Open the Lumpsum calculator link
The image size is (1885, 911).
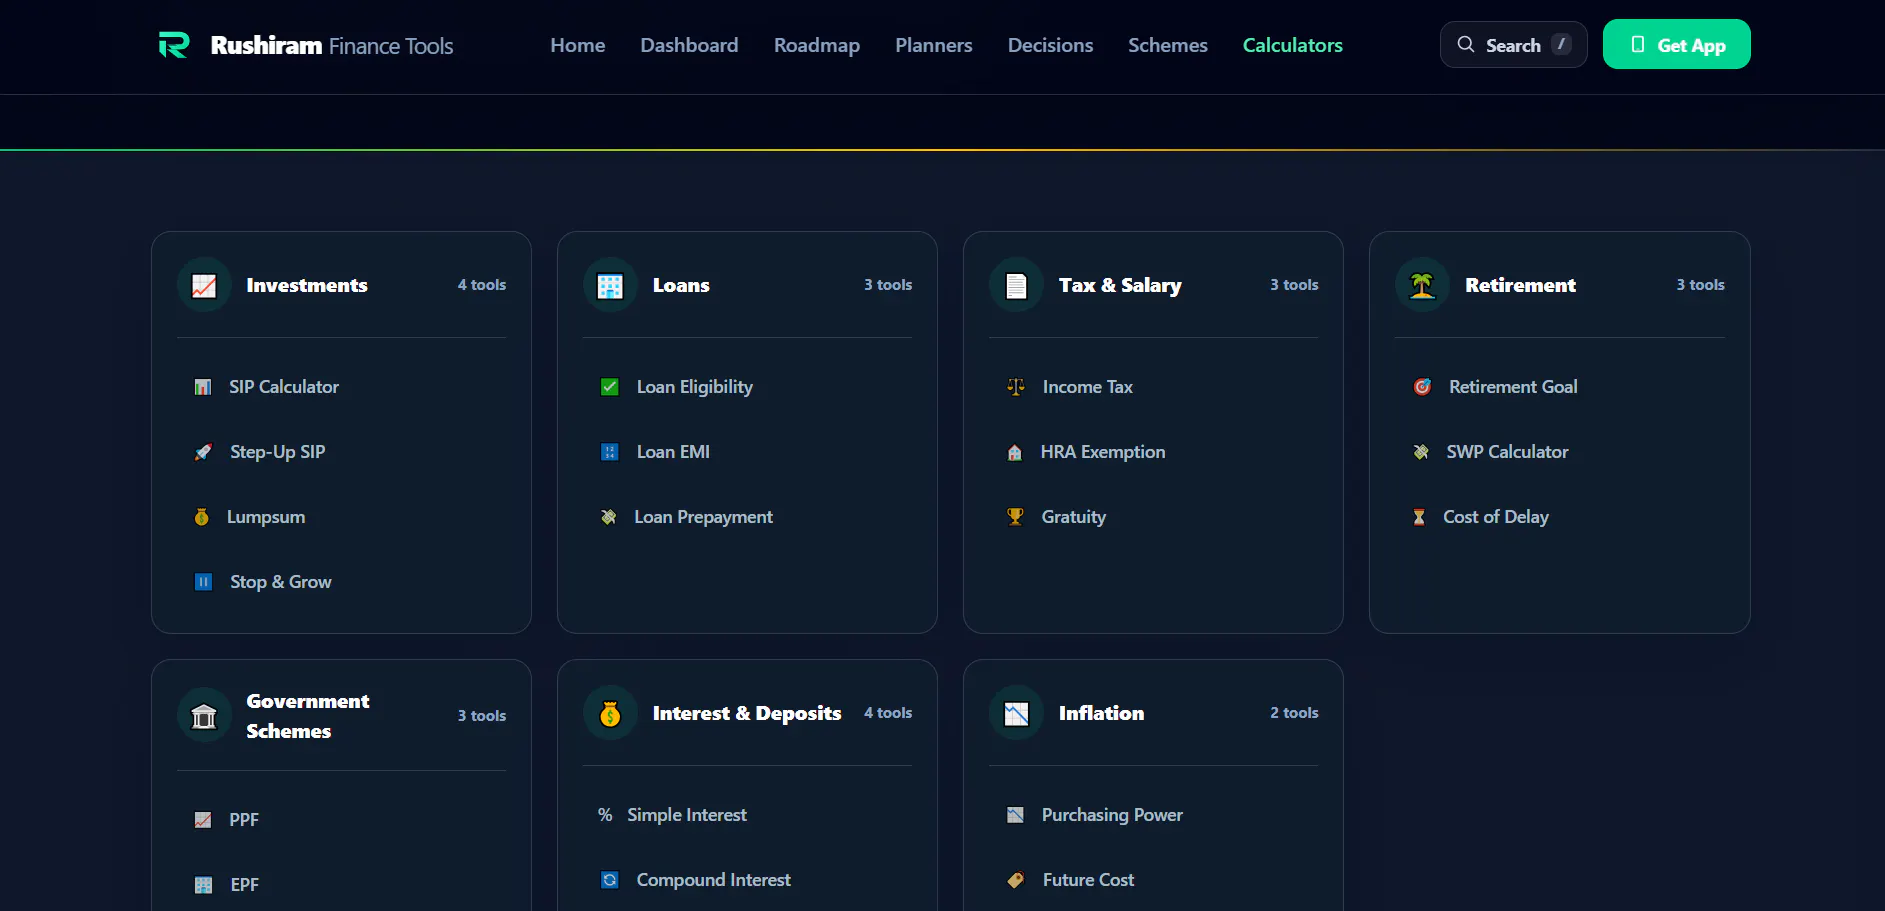(266, 517)
